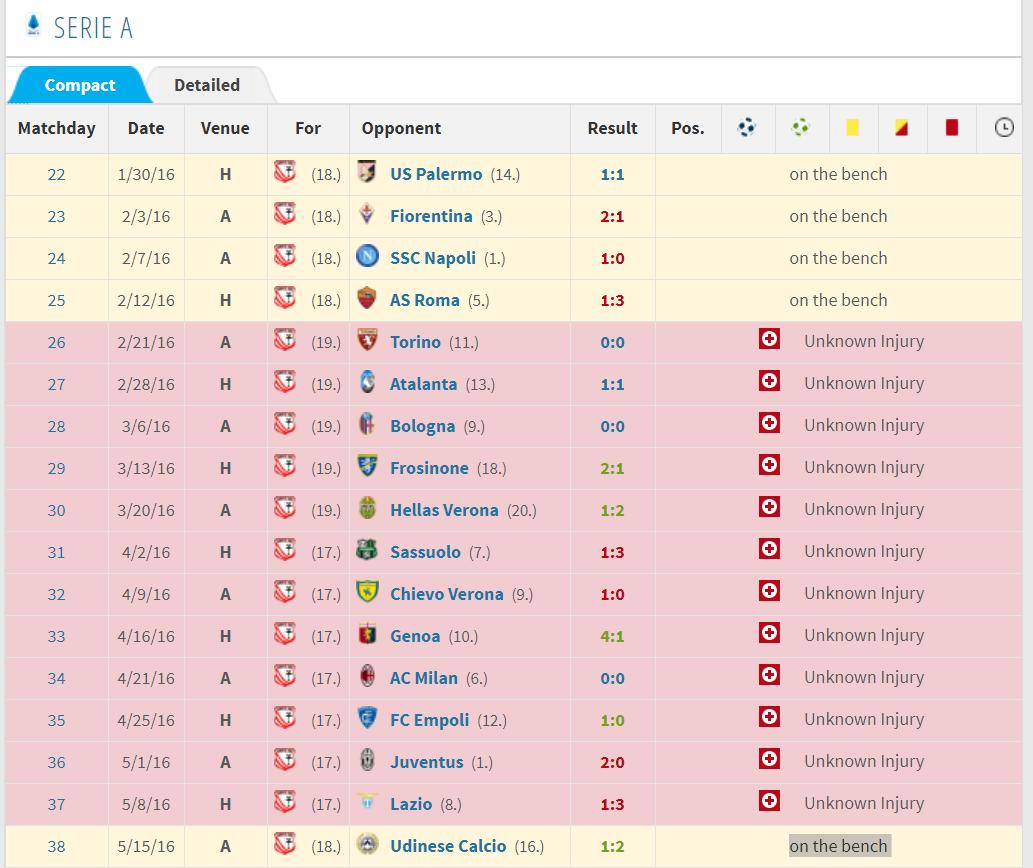1033x868 pixels.
Task: Click the Fiorentina crest icon
Action: [367, 214]
